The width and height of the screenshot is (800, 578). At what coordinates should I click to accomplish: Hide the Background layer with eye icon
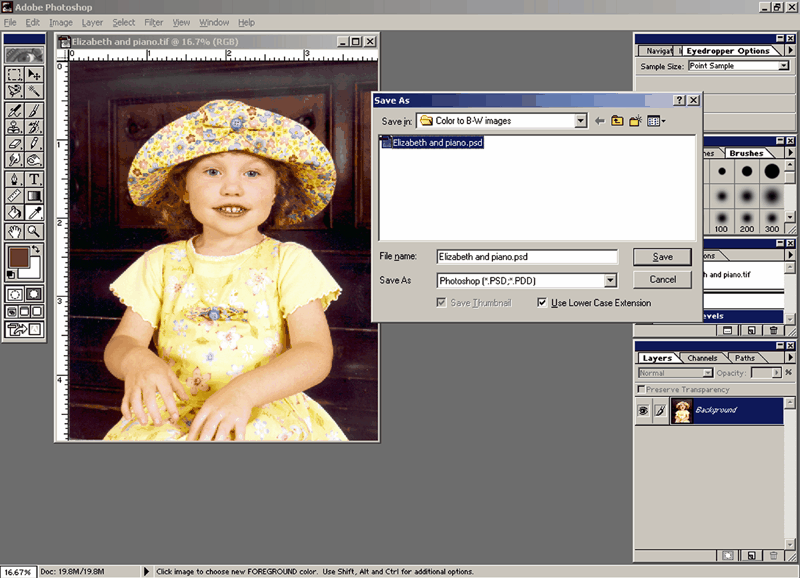tap(644, 410)
